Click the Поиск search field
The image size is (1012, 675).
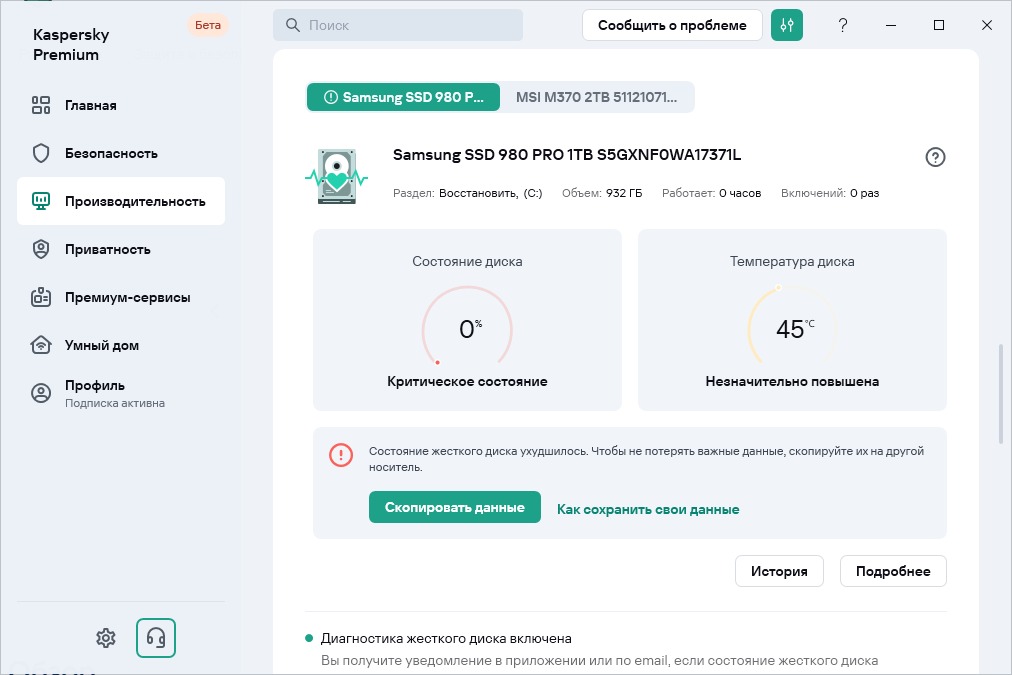(x=398, y=25)
